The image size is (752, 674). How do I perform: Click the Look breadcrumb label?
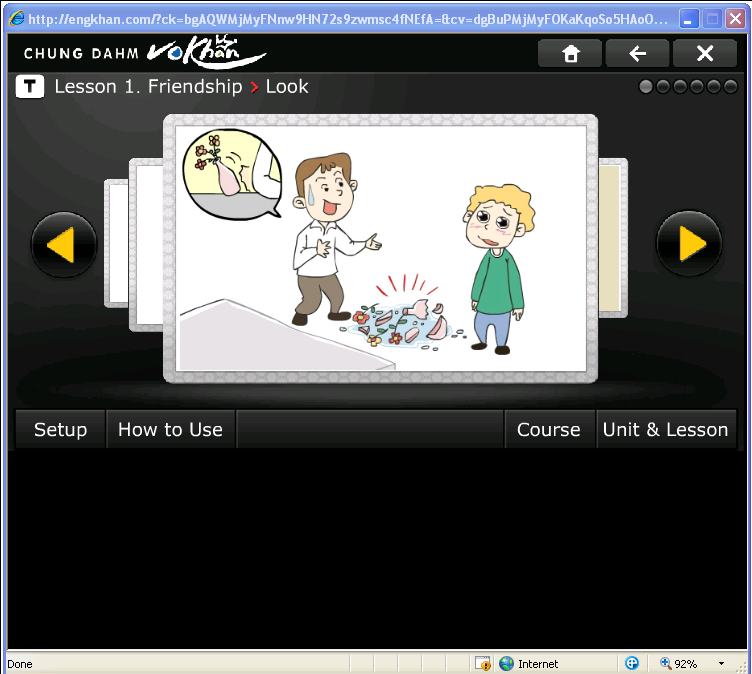point(287,87)
